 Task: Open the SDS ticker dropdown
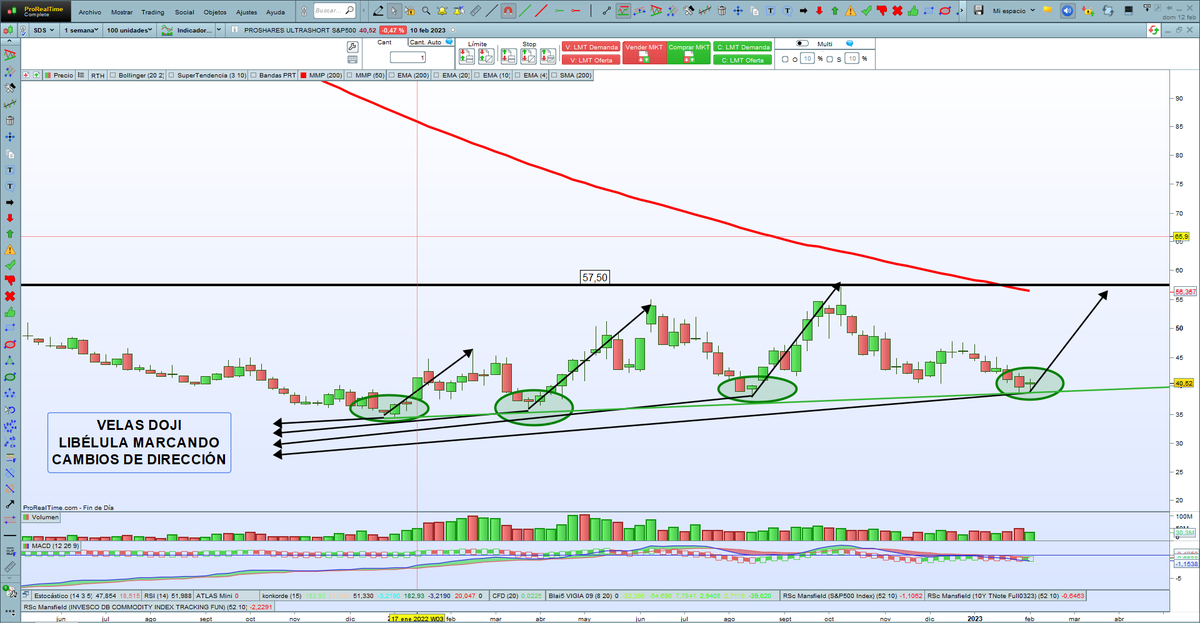click(x=42, y=30)
